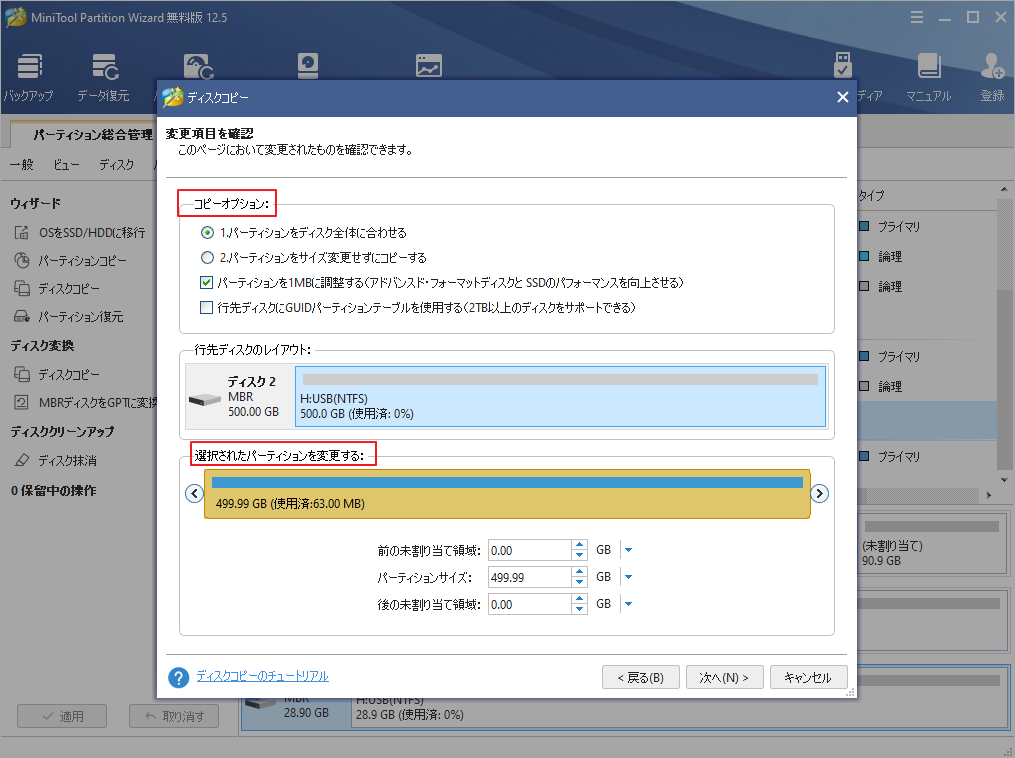Viewport: 1015px width, 758px height.
Task: Increase パーティションサイズ with up spinner
Action: point(580,572)
